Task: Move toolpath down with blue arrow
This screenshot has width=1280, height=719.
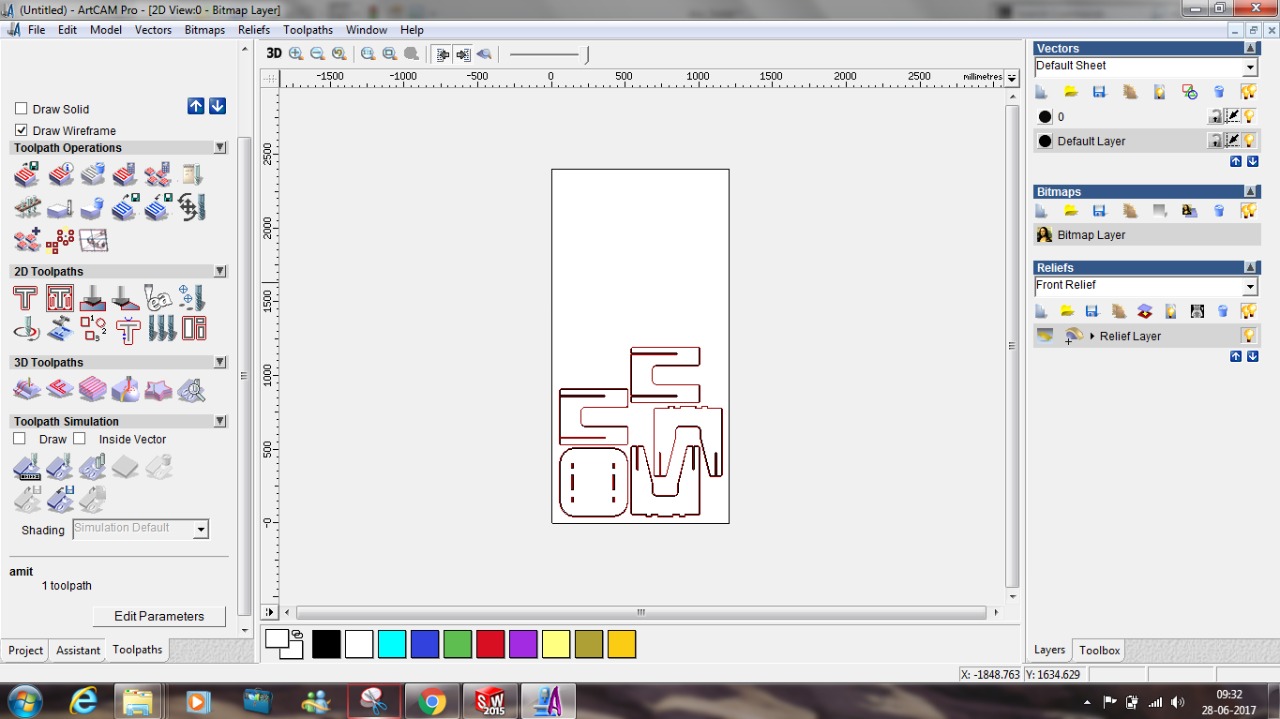Action: pyautogui.click(x=217, y=106)
